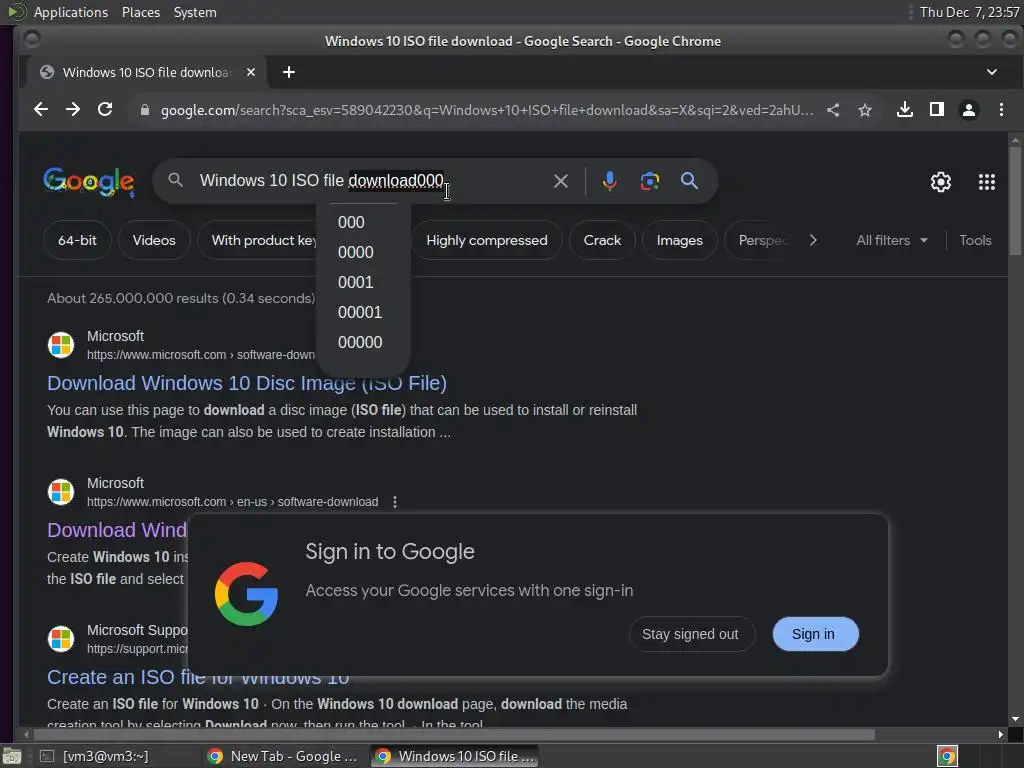Image resolution: width=1024 pixels, height=768 pixels.
Task: Open the Places menu
Action: click(140, 12)
